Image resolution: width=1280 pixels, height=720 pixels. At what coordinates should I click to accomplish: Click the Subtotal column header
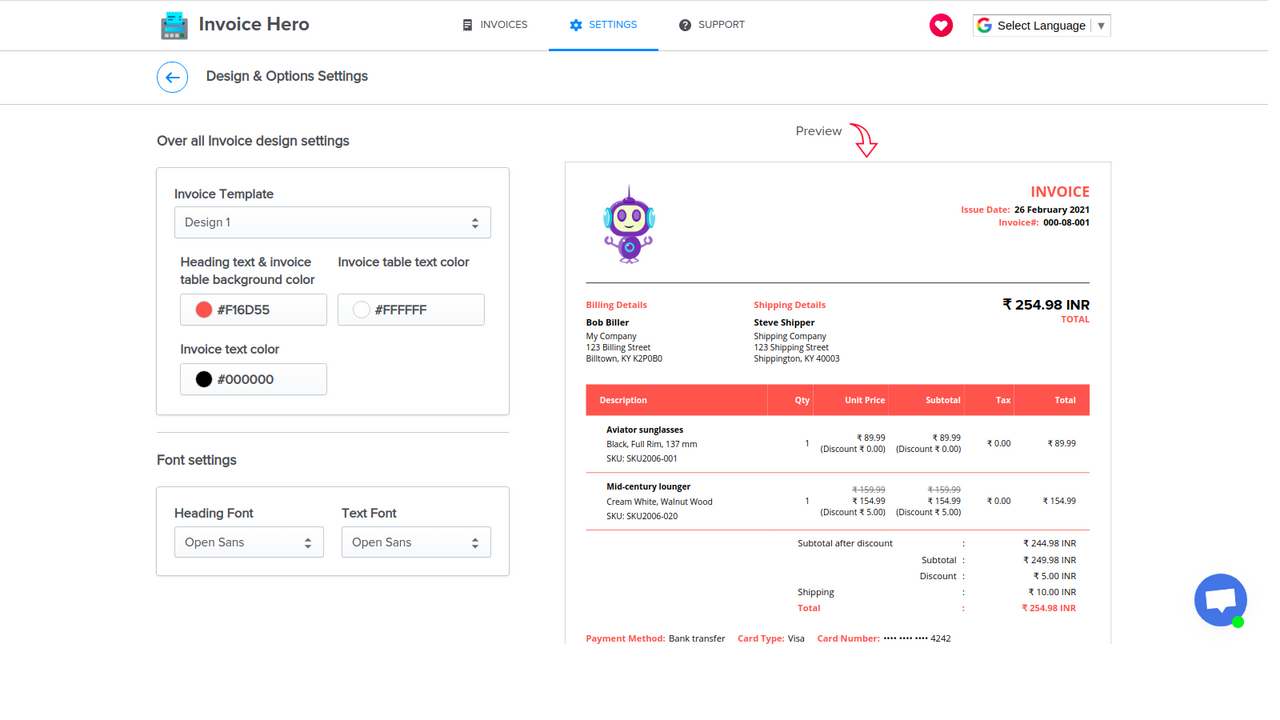point(943,400)
